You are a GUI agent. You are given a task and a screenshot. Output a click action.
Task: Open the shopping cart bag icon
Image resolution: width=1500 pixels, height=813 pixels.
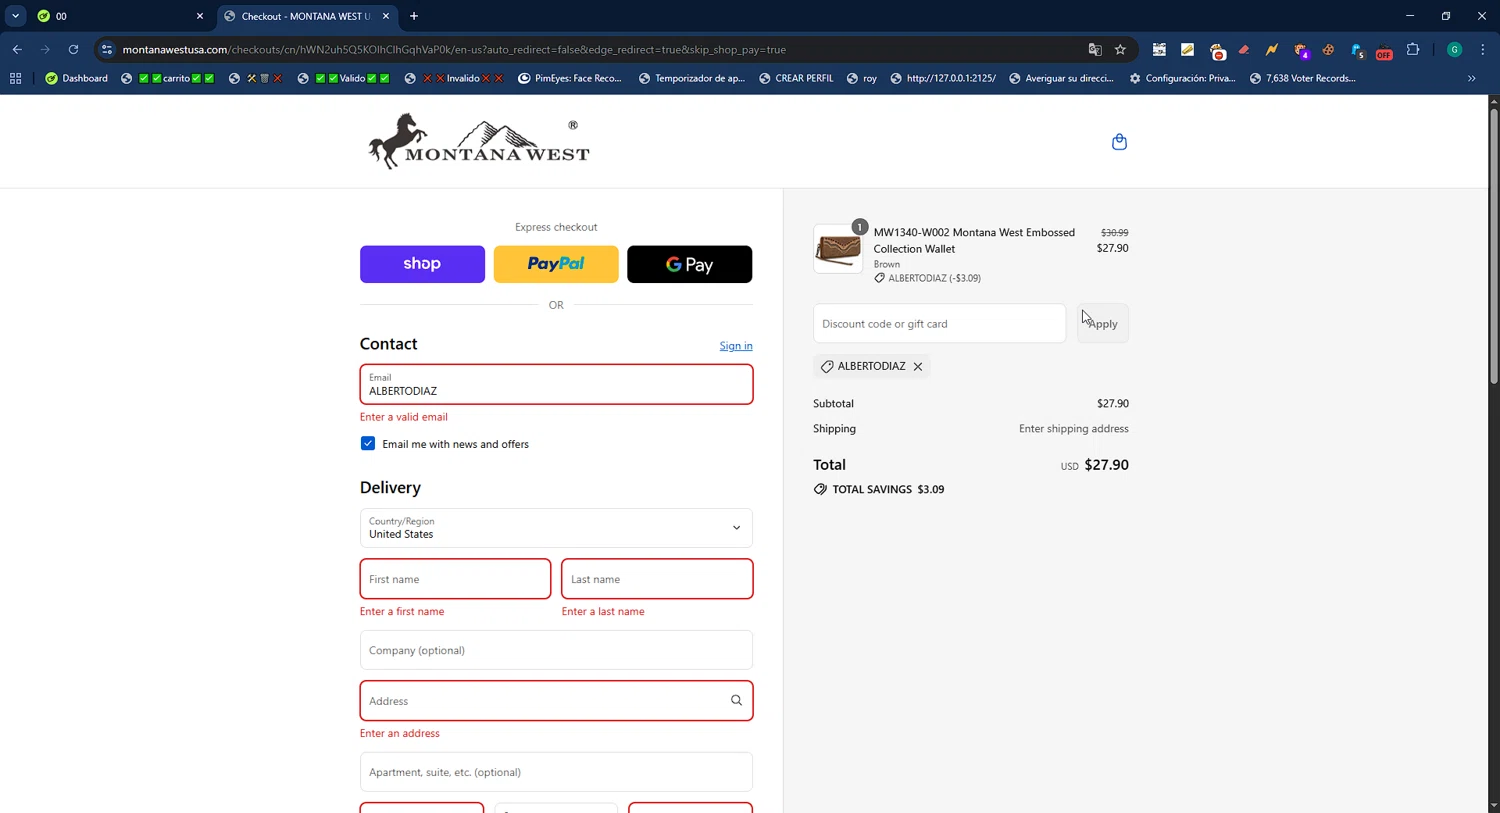point(1119,142)
